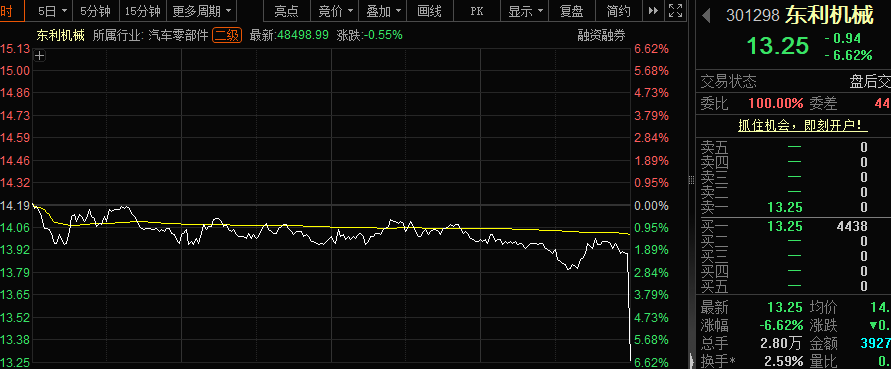Image resolution: width=891 pixels, height=369 pixels.
Task: Click the 15.00 price axis label
Action: [x=15, y=71]
